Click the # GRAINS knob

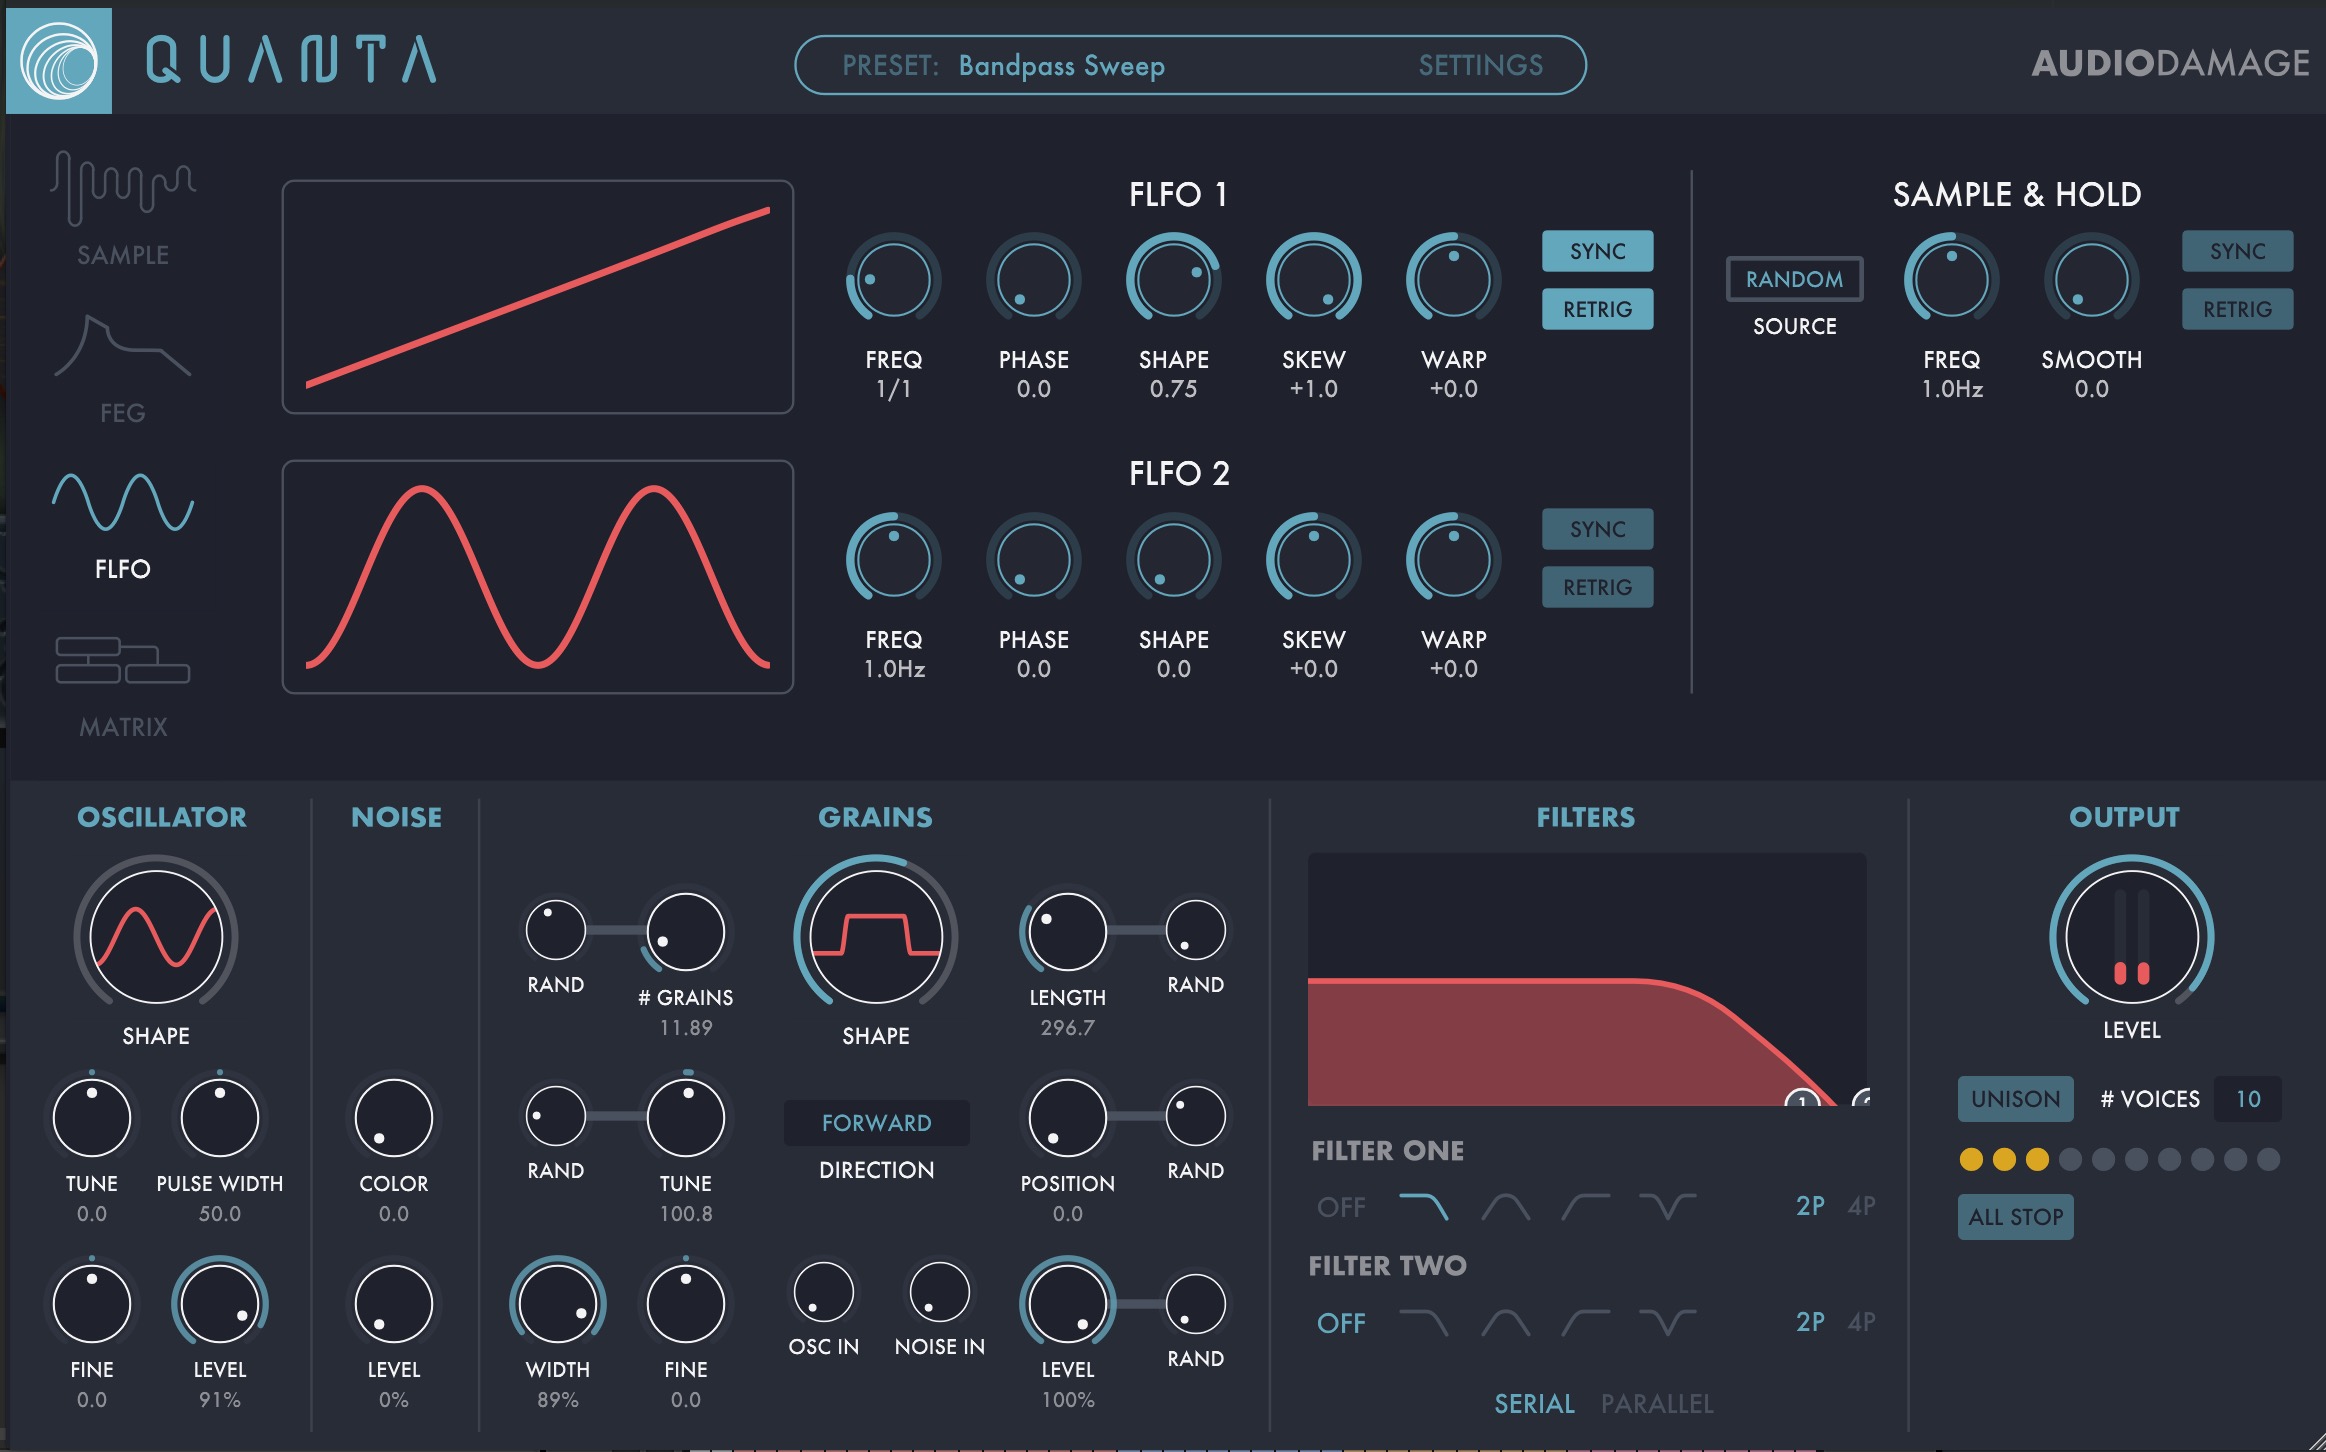click(x=685, y=932)
